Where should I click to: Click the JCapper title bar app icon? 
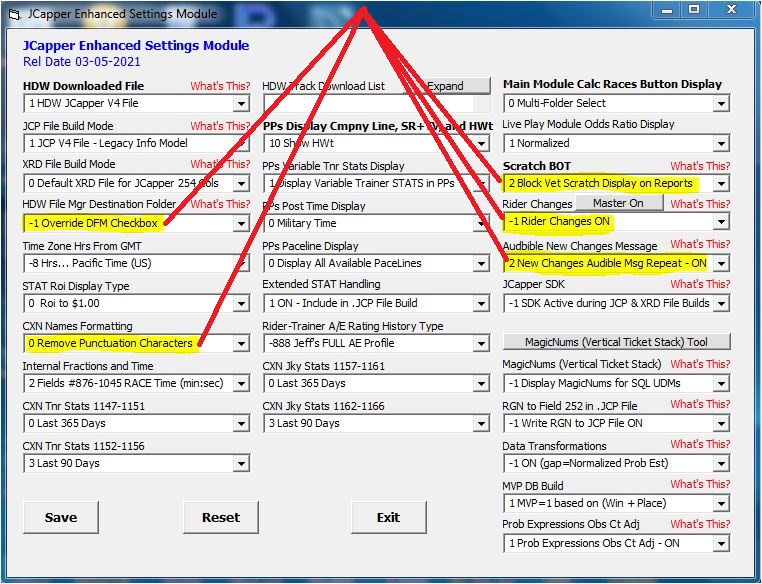click(x=15, y=15)
